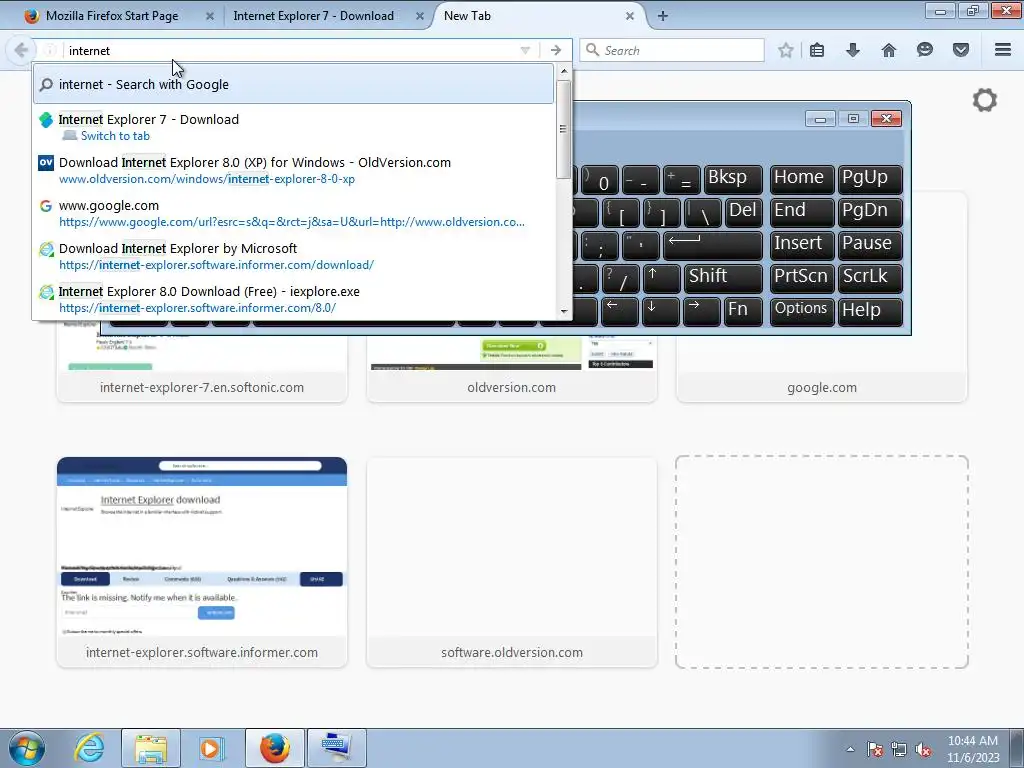Close the Internet Explorer 7 - Download tab
1024x768 pixels.
420,16
